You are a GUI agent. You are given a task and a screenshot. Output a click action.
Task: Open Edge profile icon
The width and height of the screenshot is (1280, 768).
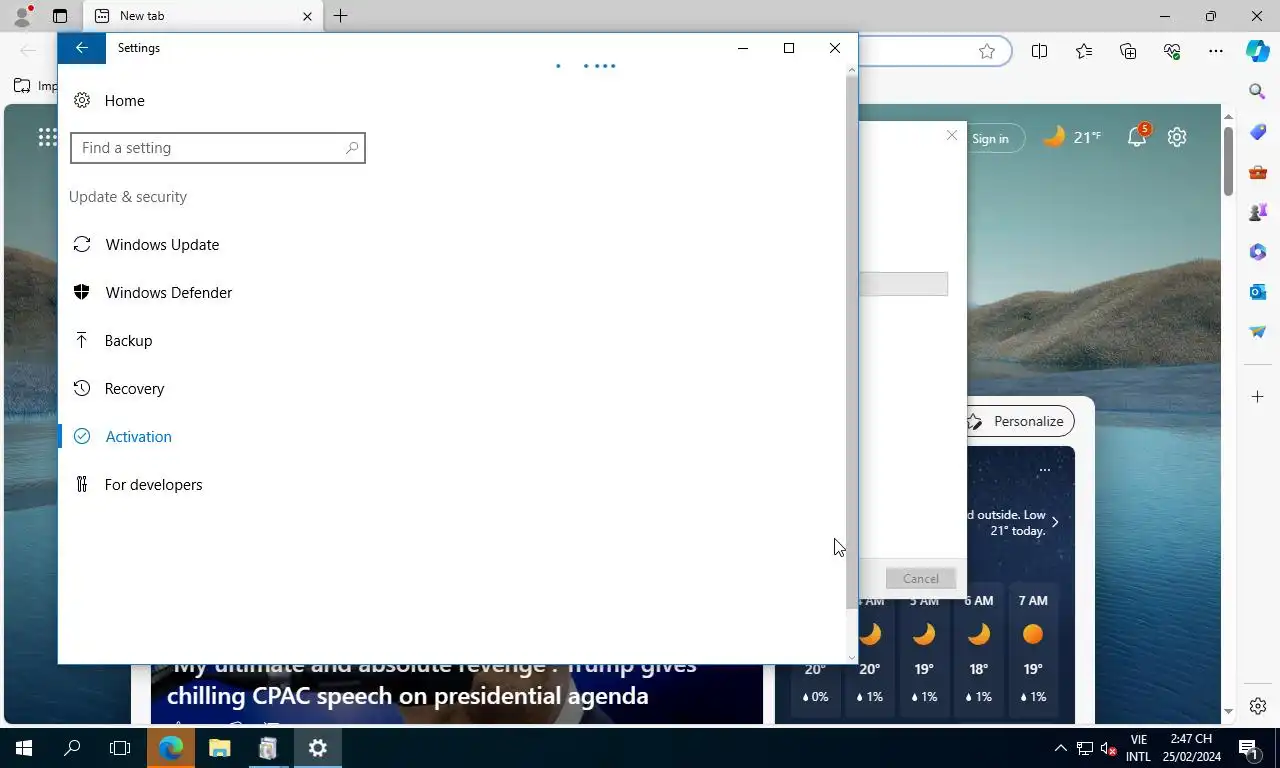[22, 16]
